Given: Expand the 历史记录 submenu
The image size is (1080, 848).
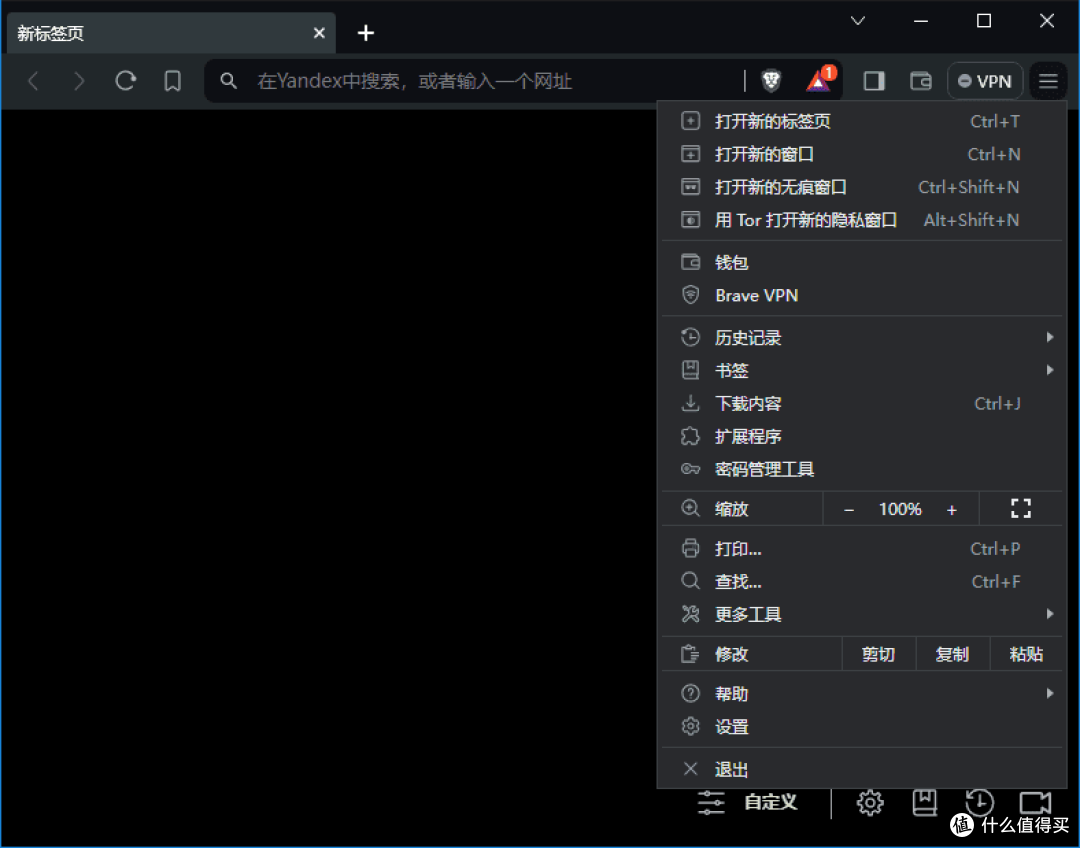Looking at the screenshot, I should (861, 338).
